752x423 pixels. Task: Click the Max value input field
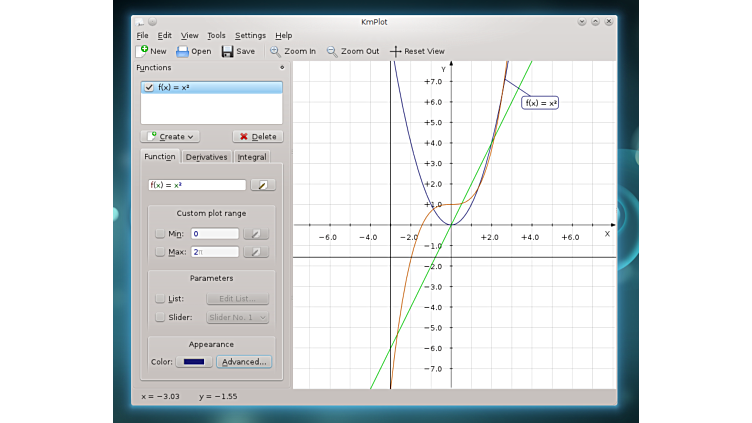coord(215,252)
